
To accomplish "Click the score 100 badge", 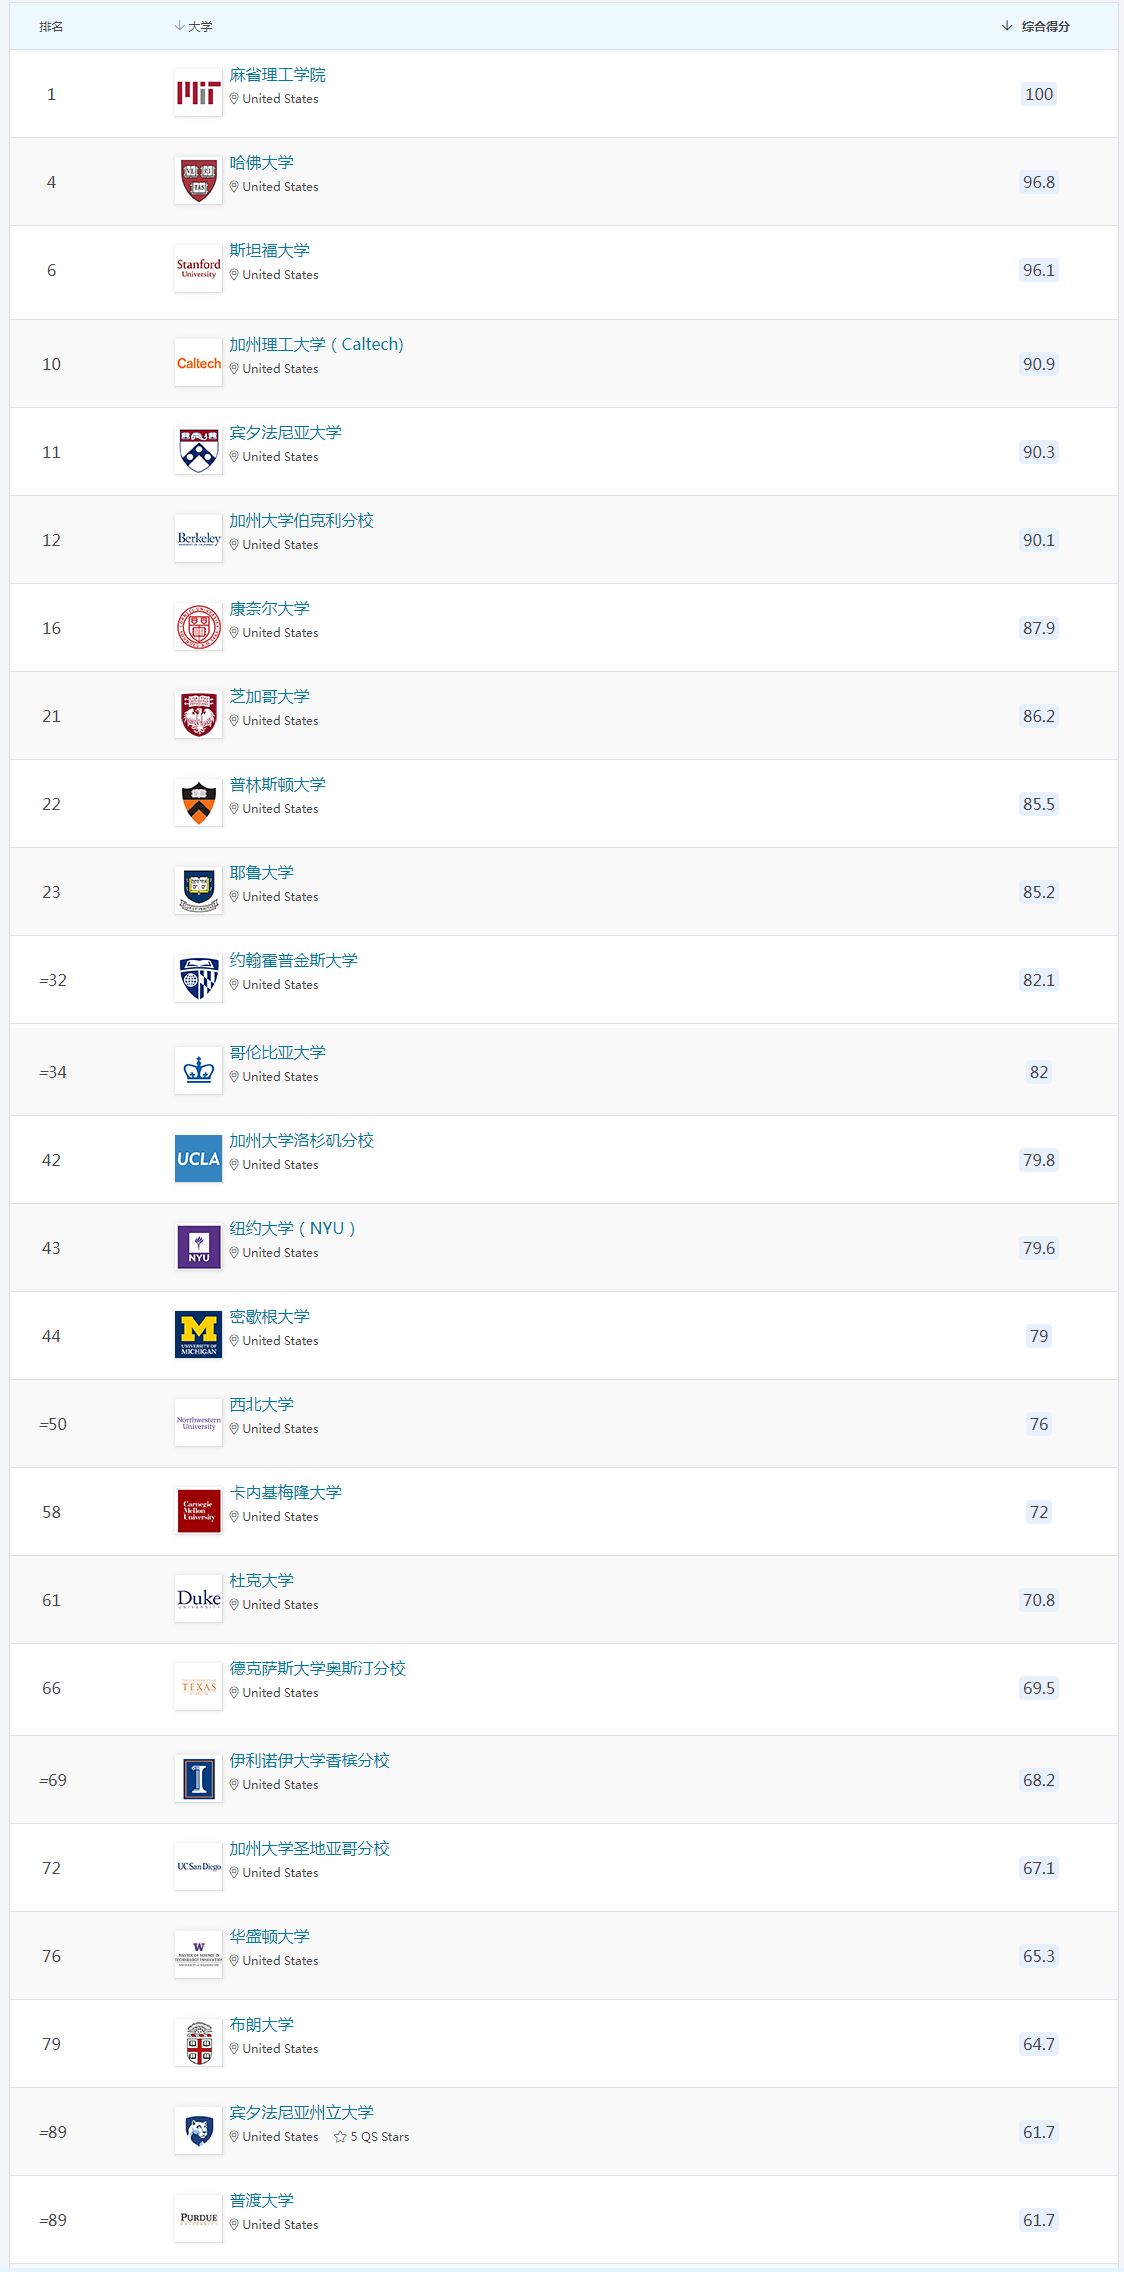I will tap(1038, 94).
